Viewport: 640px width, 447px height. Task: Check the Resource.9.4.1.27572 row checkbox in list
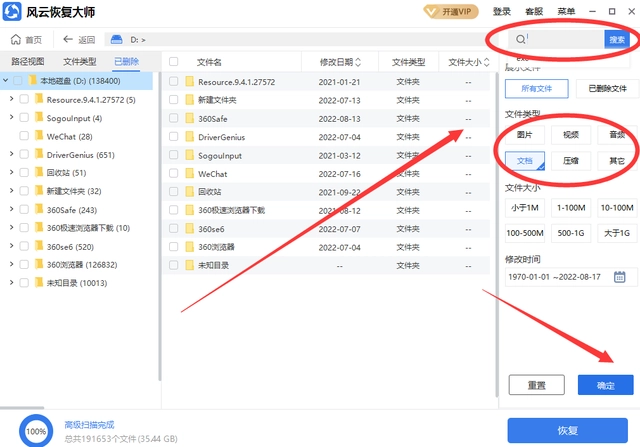click(x=173, y=81)
